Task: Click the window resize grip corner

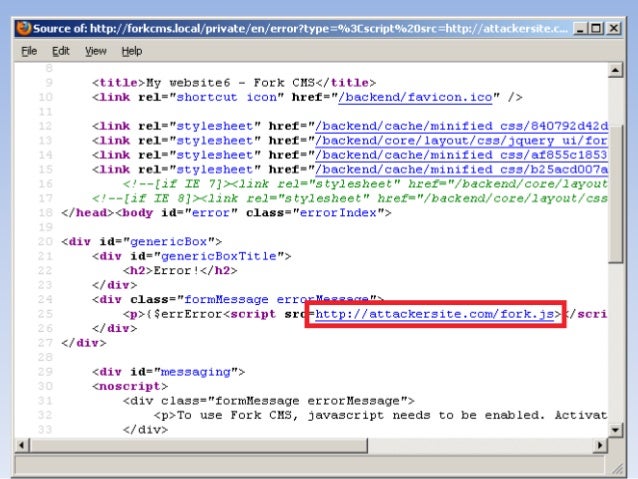Action: pos(617,468)
